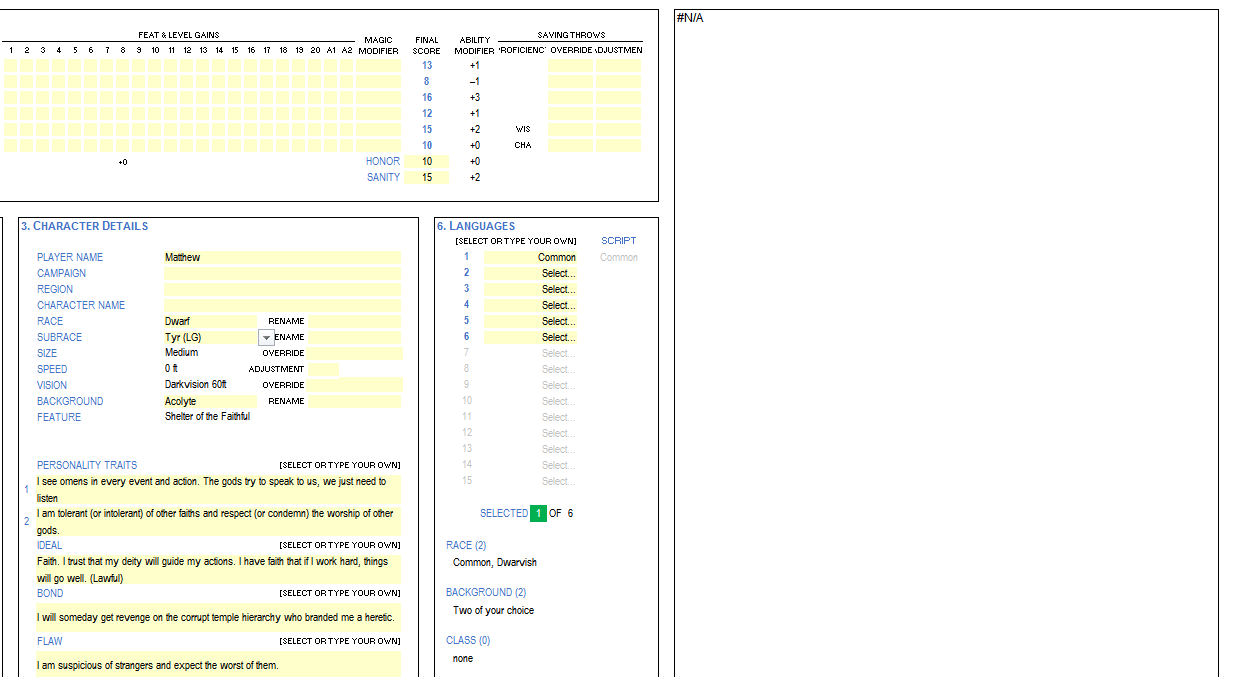Image resolution: width=1259 pixels, height=677 pixels.
Task: Click the empty Character Name field
Action: click(281, 305)
